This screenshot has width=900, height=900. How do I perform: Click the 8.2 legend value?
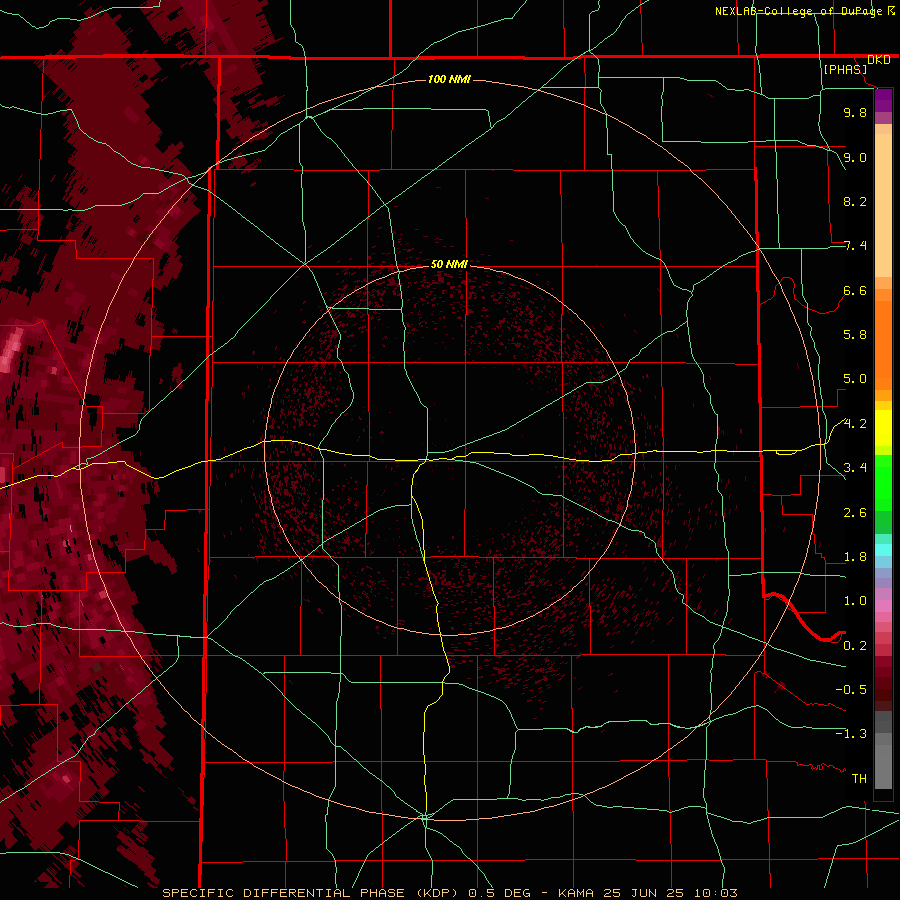point(855,201)
